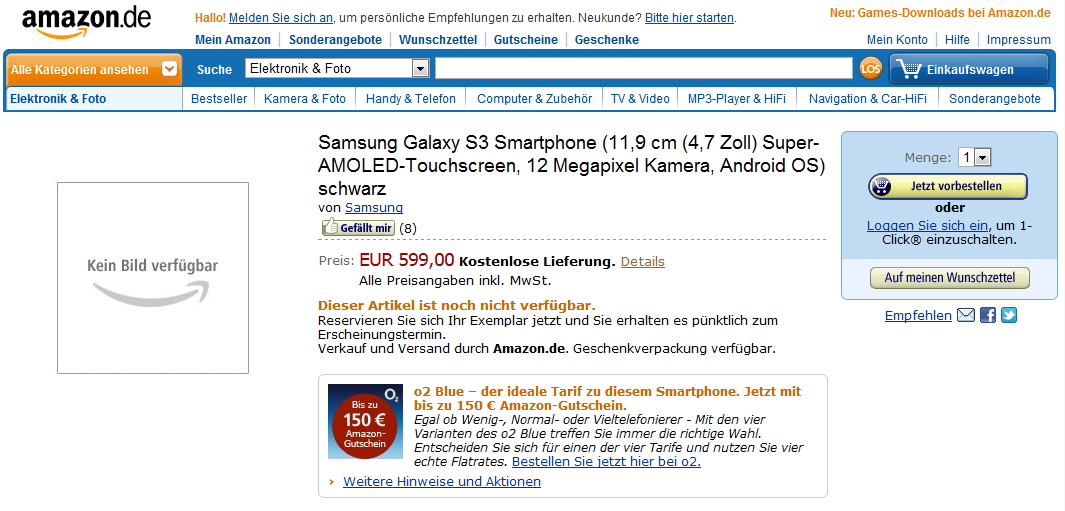Open the Einkaufswagen shopping cart
This screenshot has height=511, width=1065.
click(x=968, y=69)
